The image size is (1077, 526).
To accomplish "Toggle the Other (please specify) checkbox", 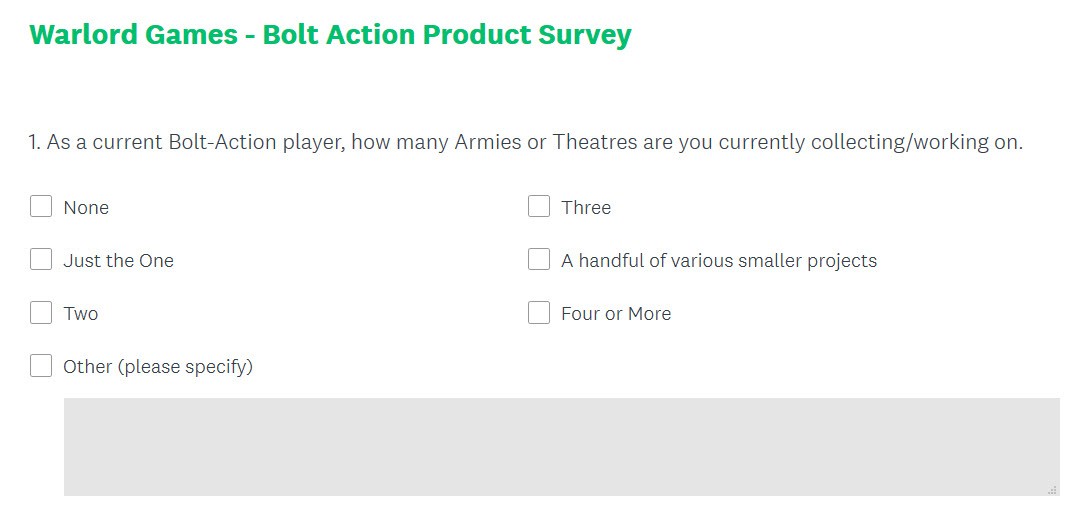I will 41,366.
